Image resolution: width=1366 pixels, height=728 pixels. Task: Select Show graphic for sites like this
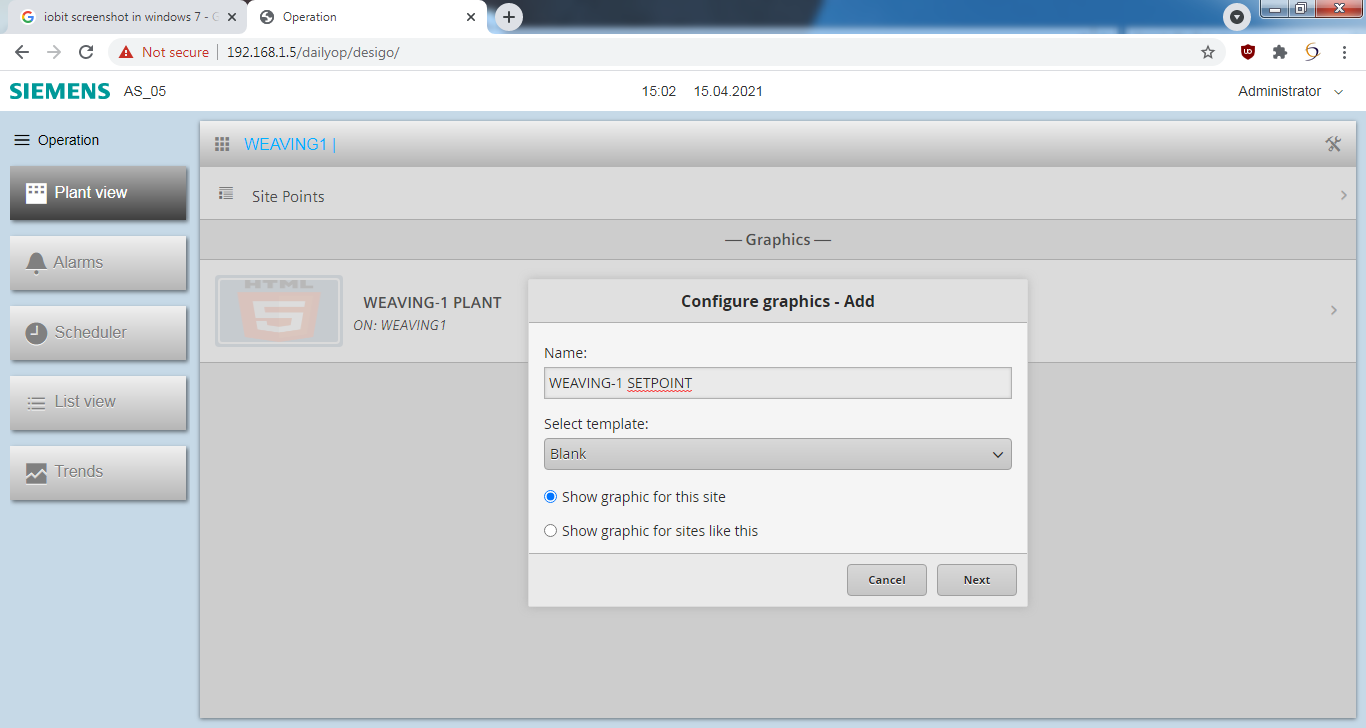[550, 531]
